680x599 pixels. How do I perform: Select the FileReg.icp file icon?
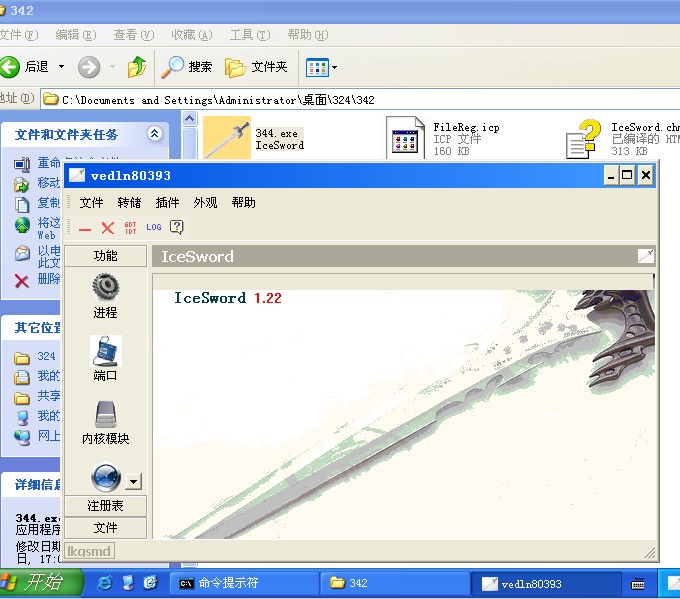pyautogui.click(x=405, y=138)
